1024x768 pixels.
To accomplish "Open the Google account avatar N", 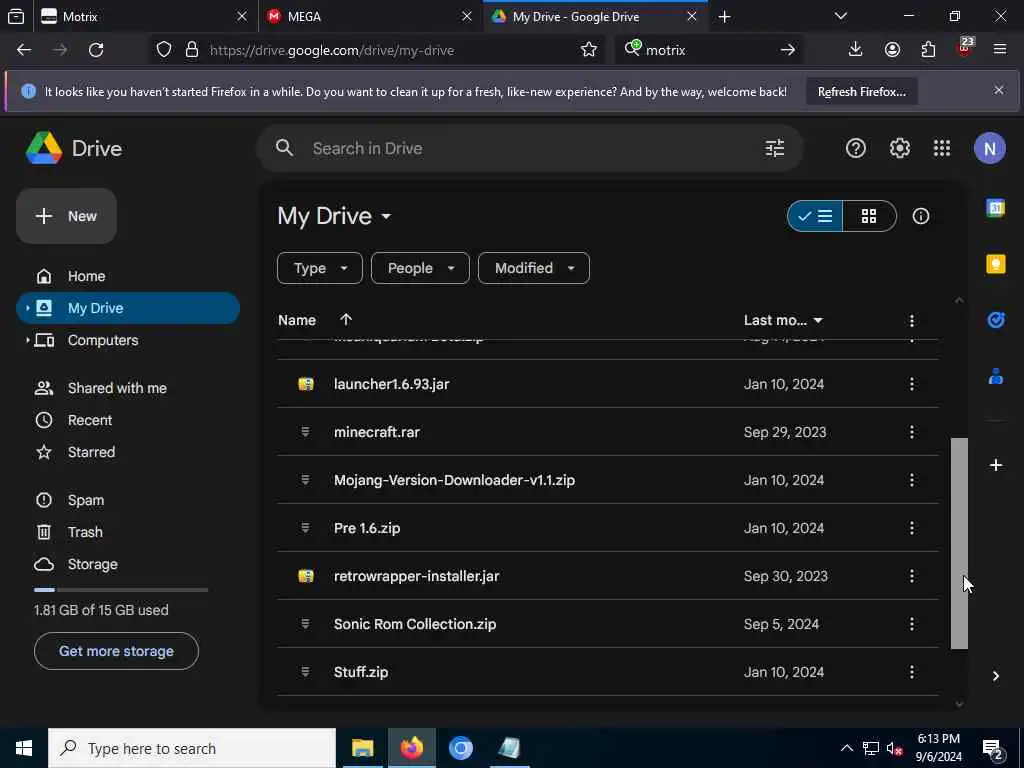I will point(989,148).
